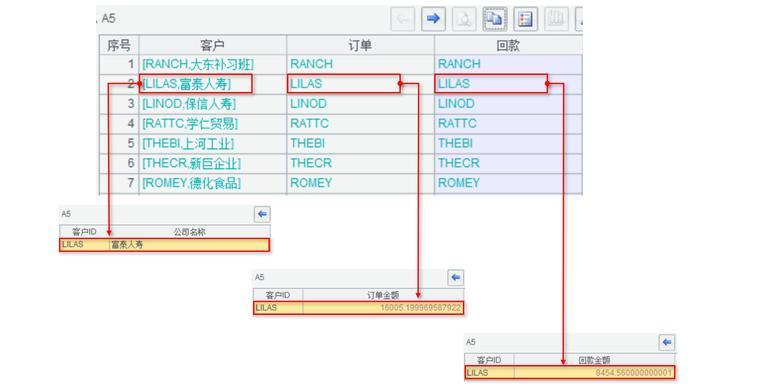
Task: Click ROMEY in the 回款 column
Action: tap(508, 183)
